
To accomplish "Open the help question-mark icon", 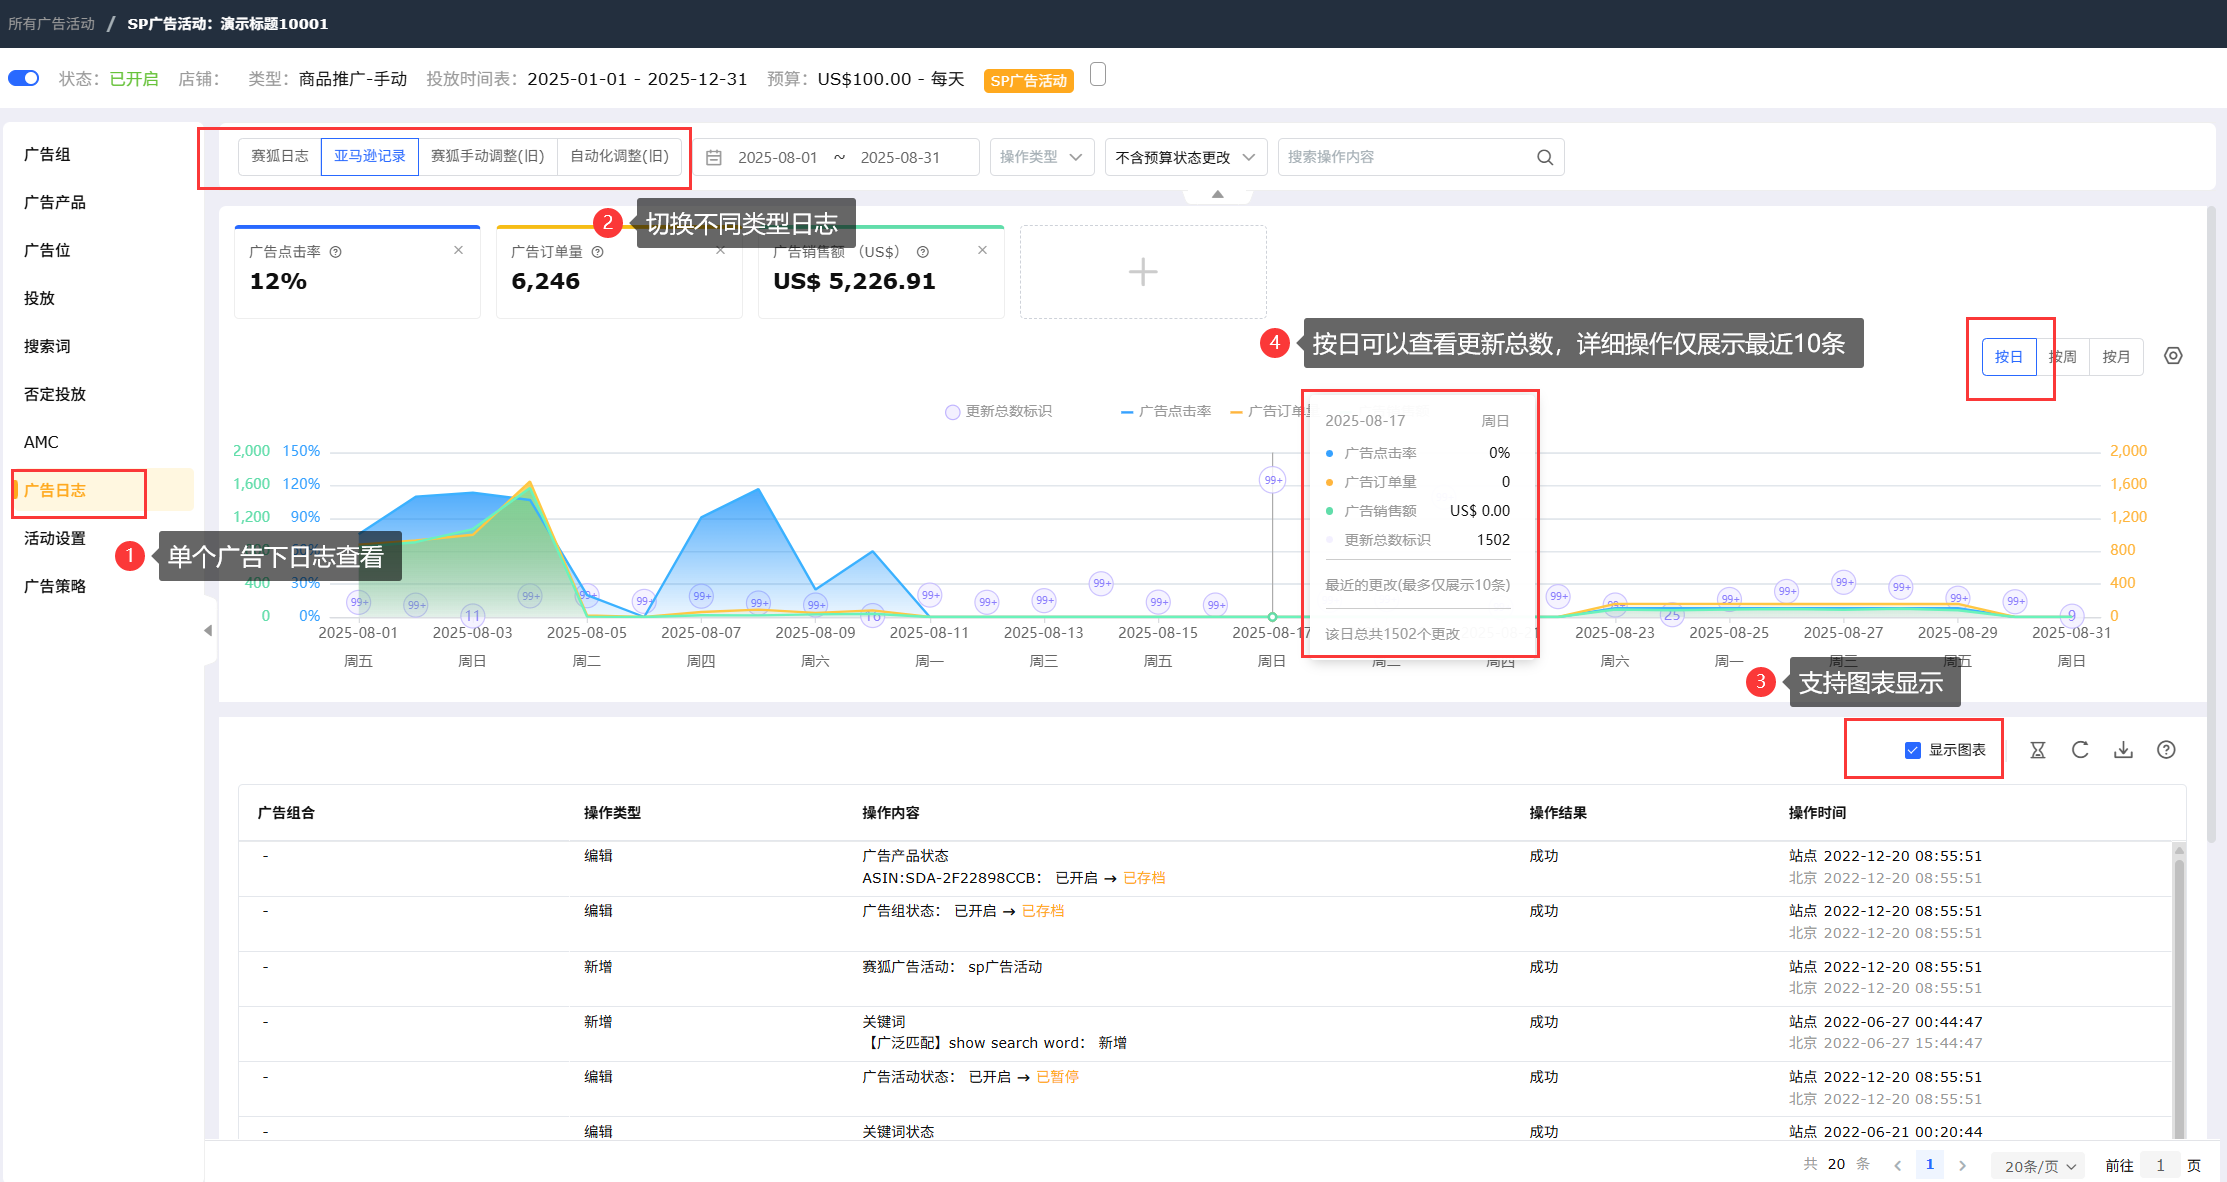I will [2166, 750].
